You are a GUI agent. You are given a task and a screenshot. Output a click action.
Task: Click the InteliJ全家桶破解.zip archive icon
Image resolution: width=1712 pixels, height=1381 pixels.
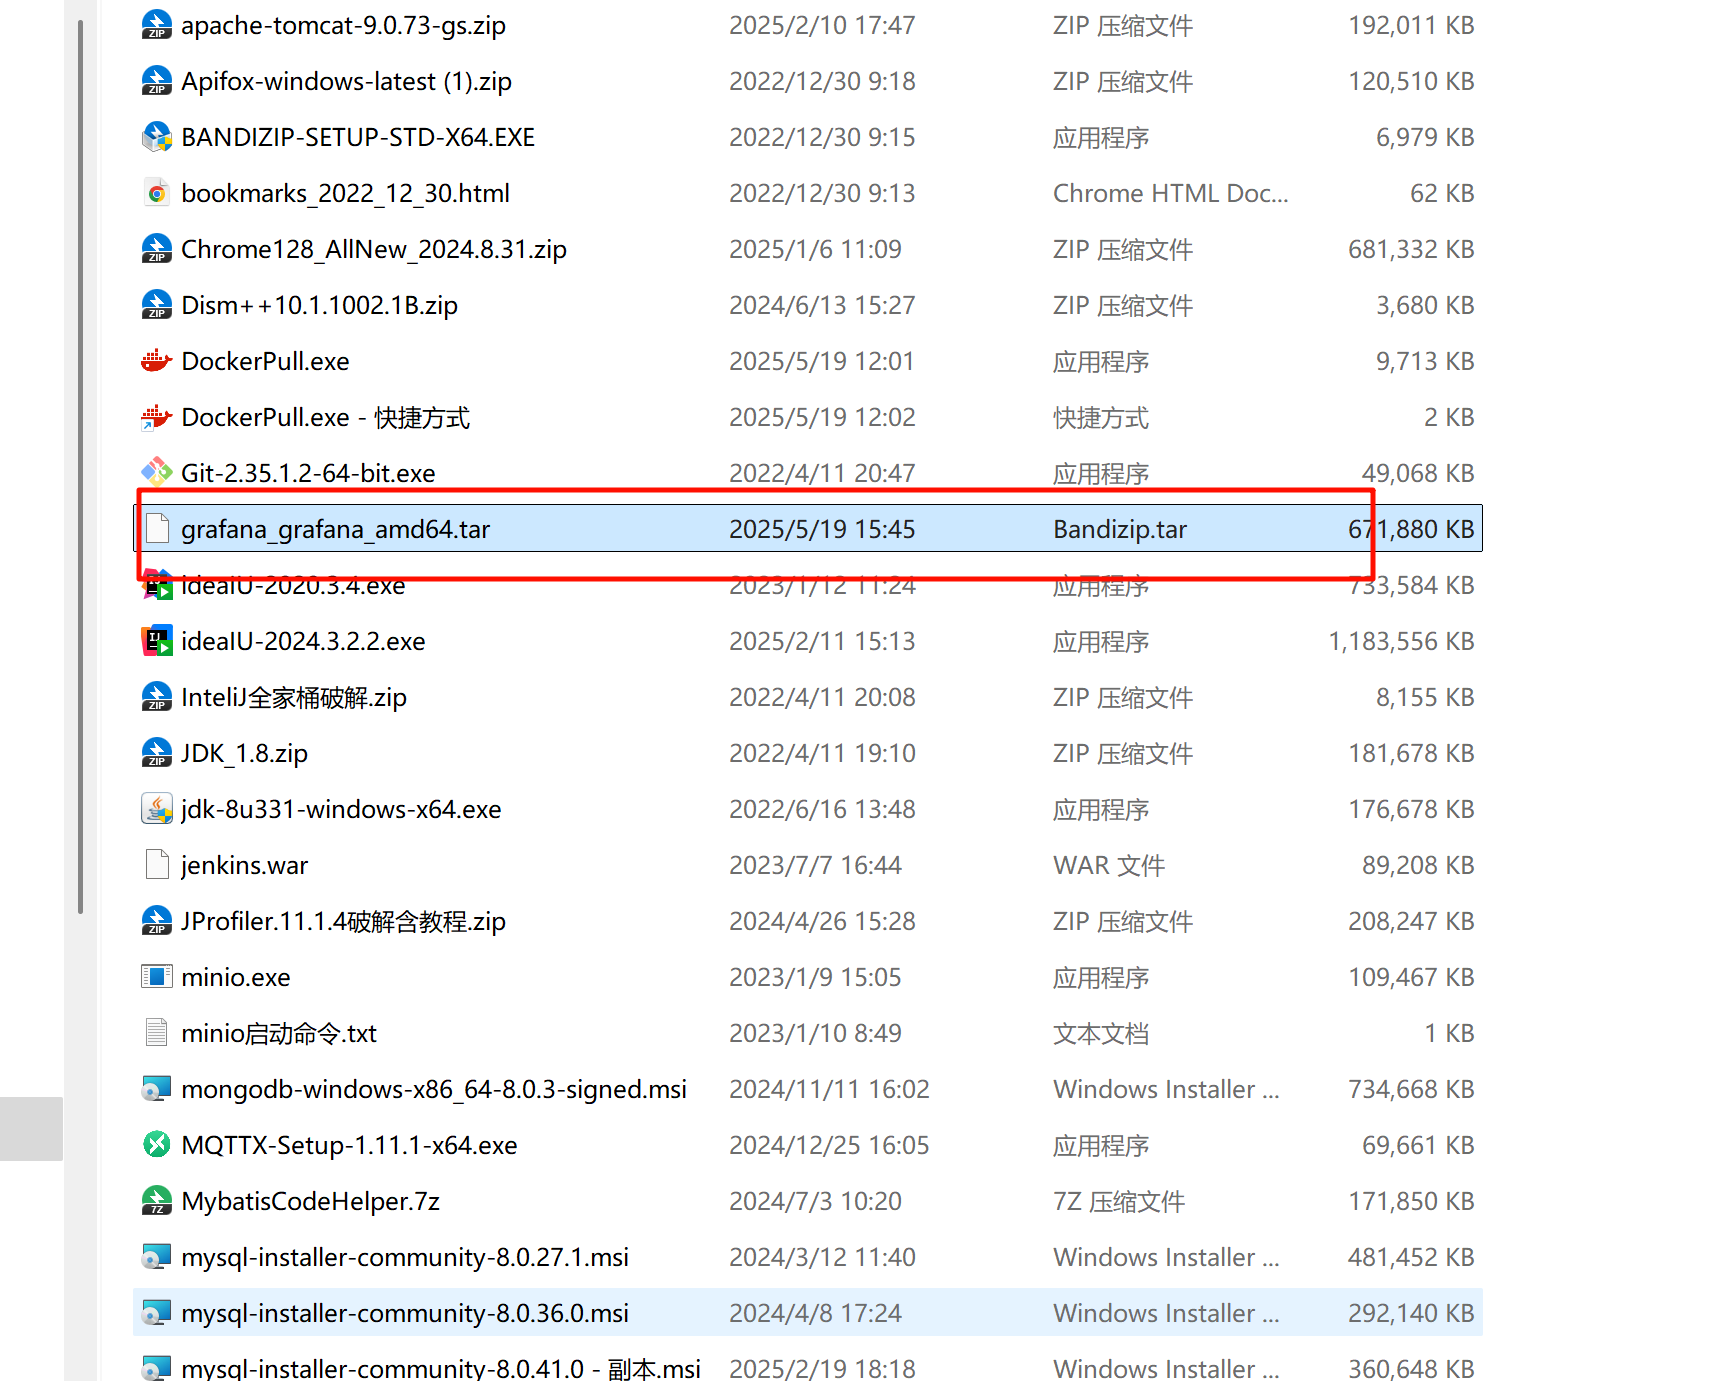tap(157, 697)
